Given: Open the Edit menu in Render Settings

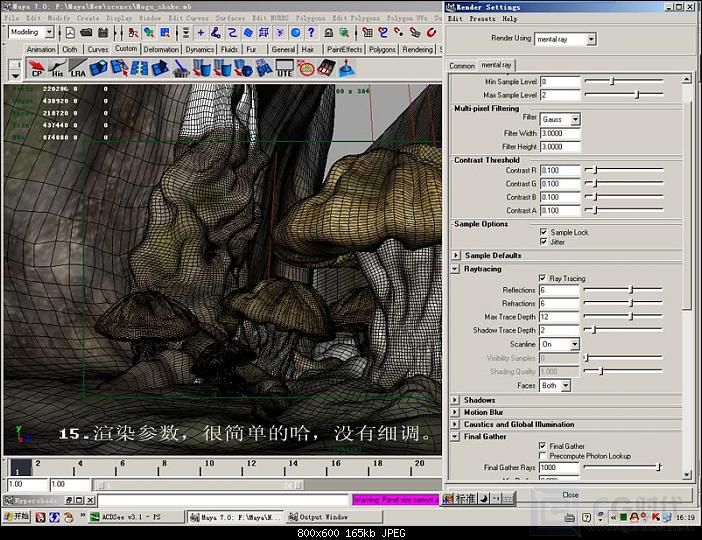Looking at the screenshot, I should pyautogui.click(x=455, y=19).
